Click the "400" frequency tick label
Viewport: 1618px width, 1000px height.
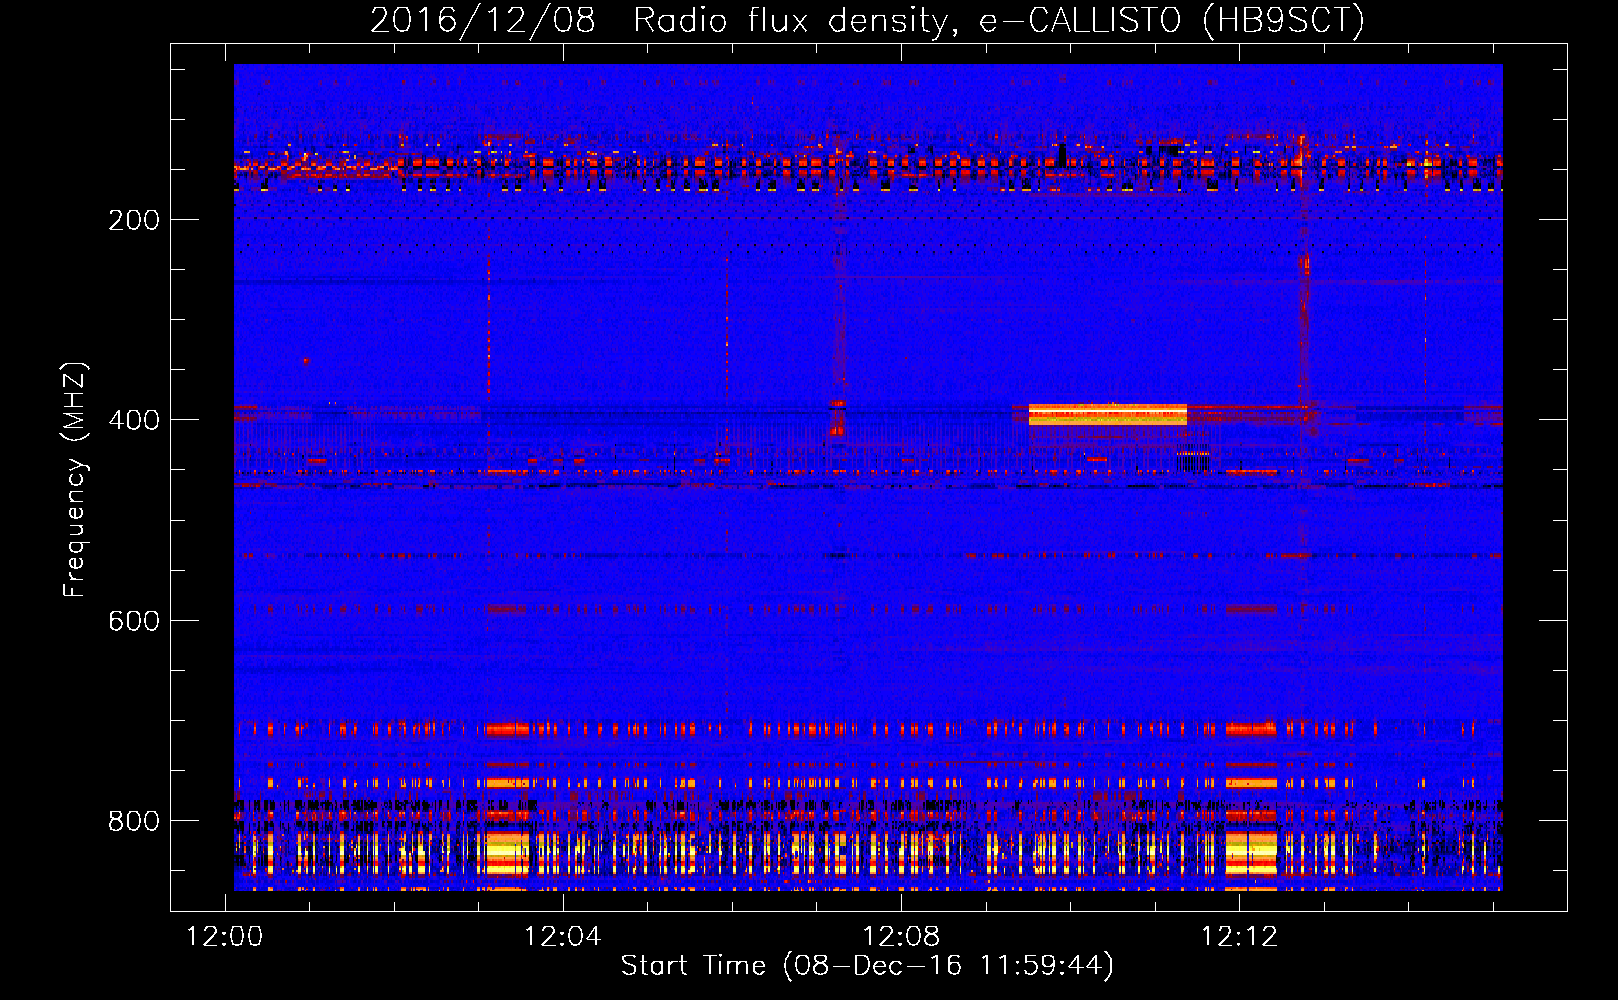(x=133, y=420)
